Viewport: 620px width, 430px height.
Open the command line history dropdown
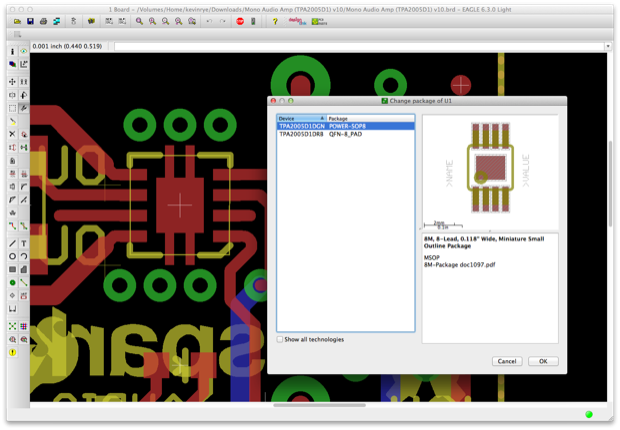608,46
